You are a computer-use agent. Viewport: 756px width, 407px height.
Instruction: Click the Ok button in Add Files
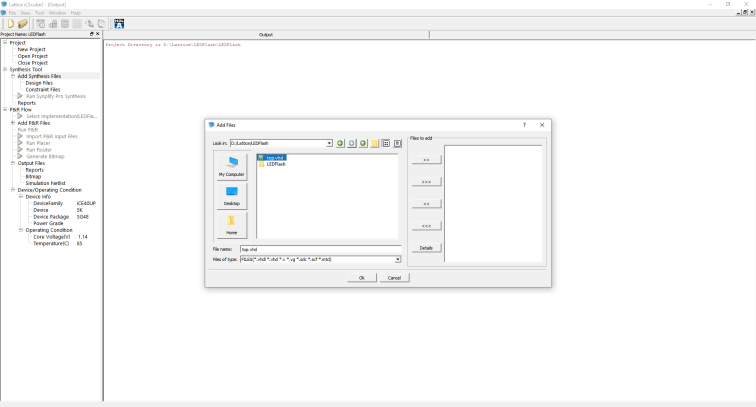(361, 277)
